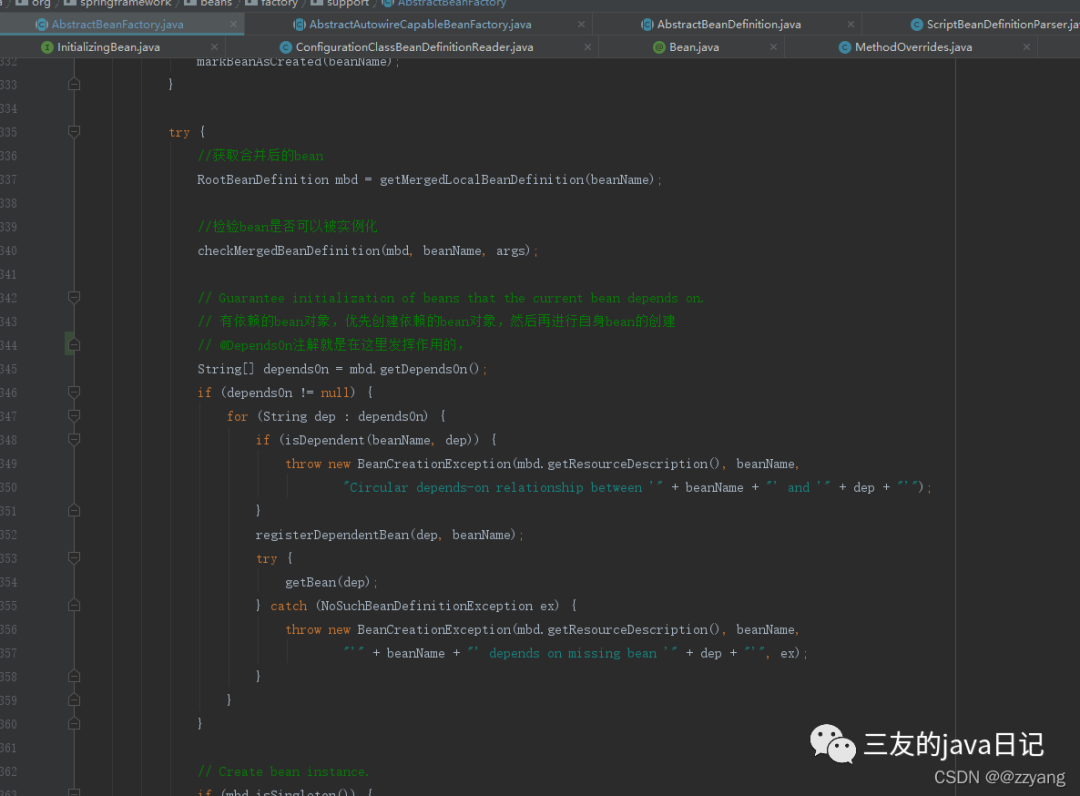
Task: Click the 'Guarantee initialization of beans' comment
Action: 450,298
